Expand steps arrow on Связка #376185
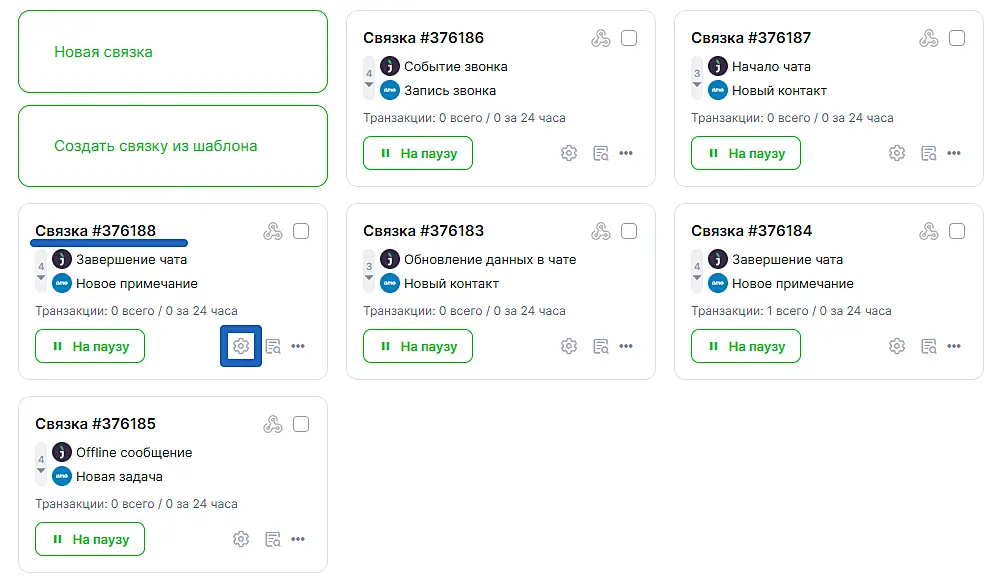 (x=41, y=471)
